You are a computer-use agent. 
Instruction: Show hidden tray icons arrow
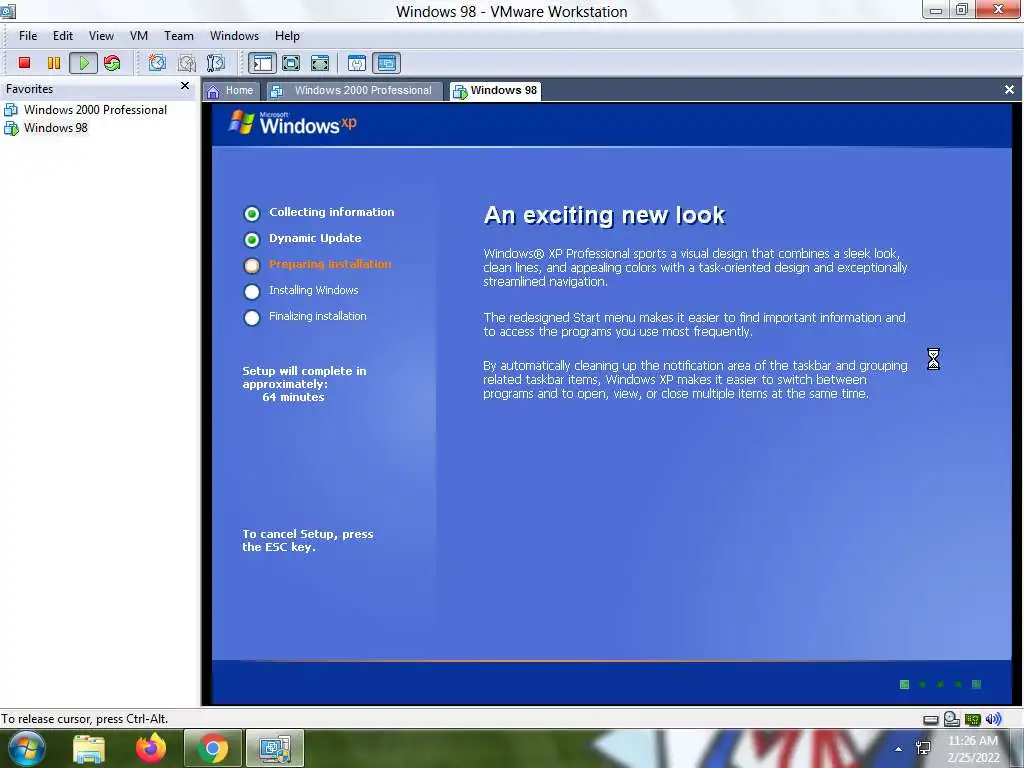pos(899,749)
